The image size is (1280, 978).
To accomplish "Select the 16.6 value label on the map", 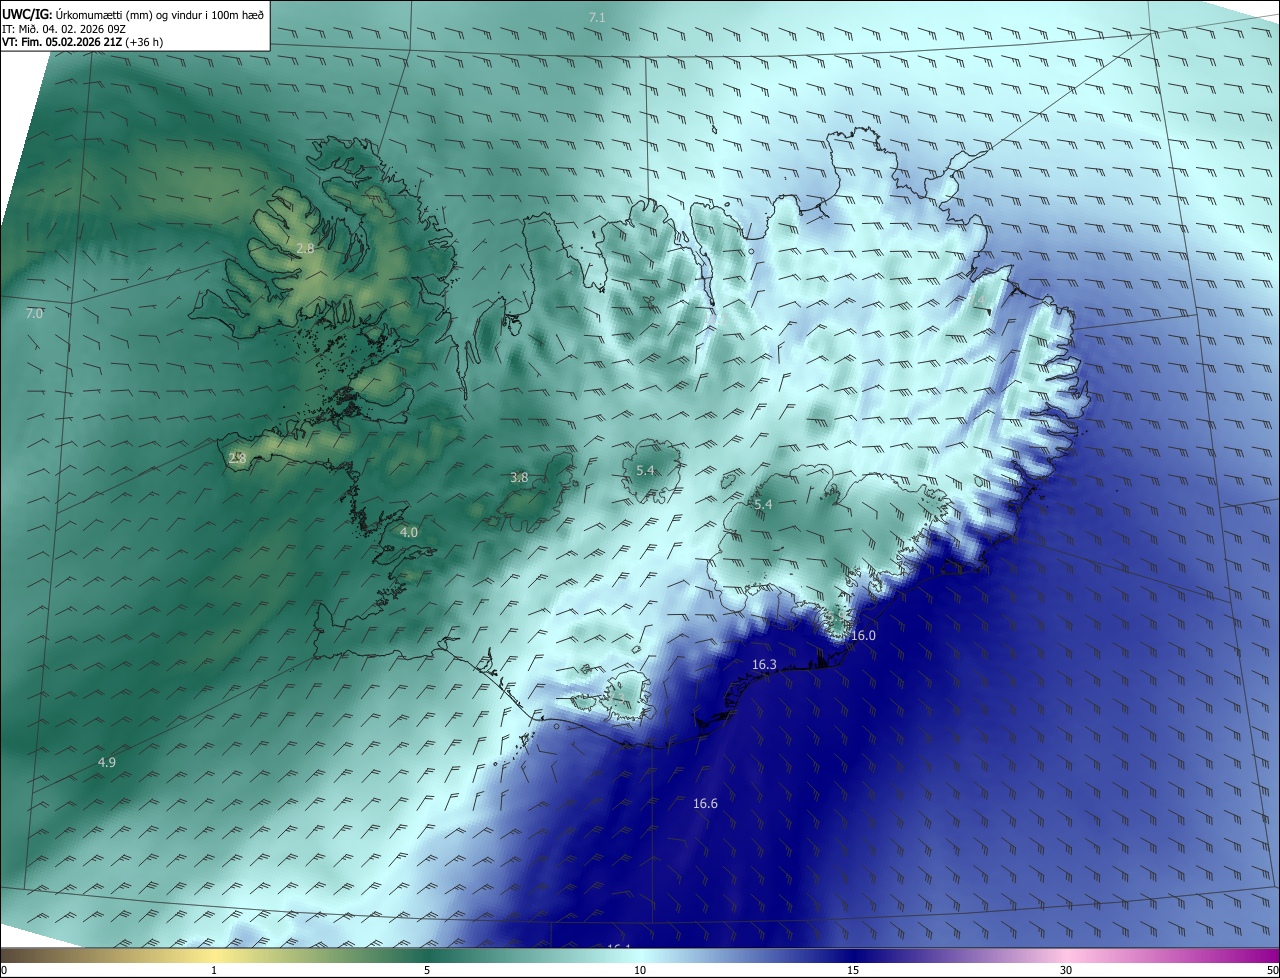I will 705,803.
